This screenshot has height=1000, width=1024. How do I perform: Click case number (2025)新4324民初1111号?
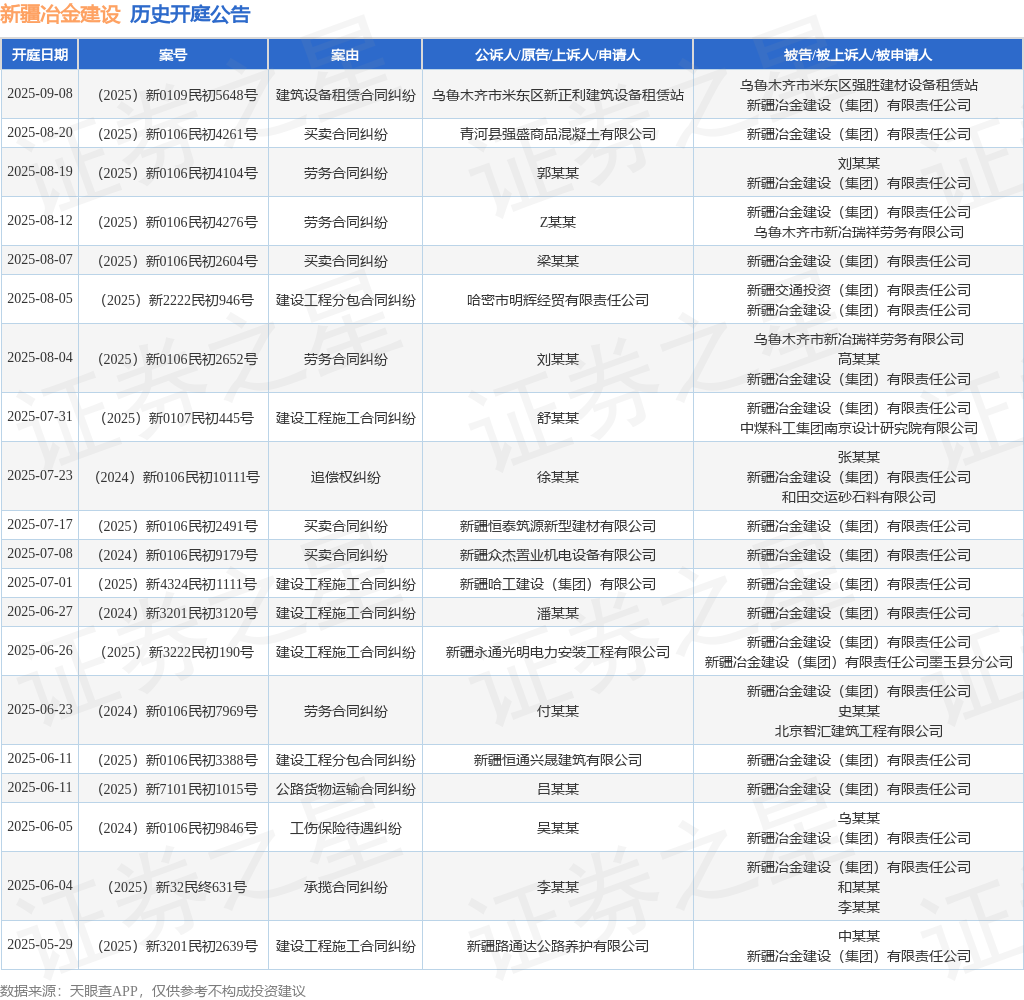[x=177, y=584]
